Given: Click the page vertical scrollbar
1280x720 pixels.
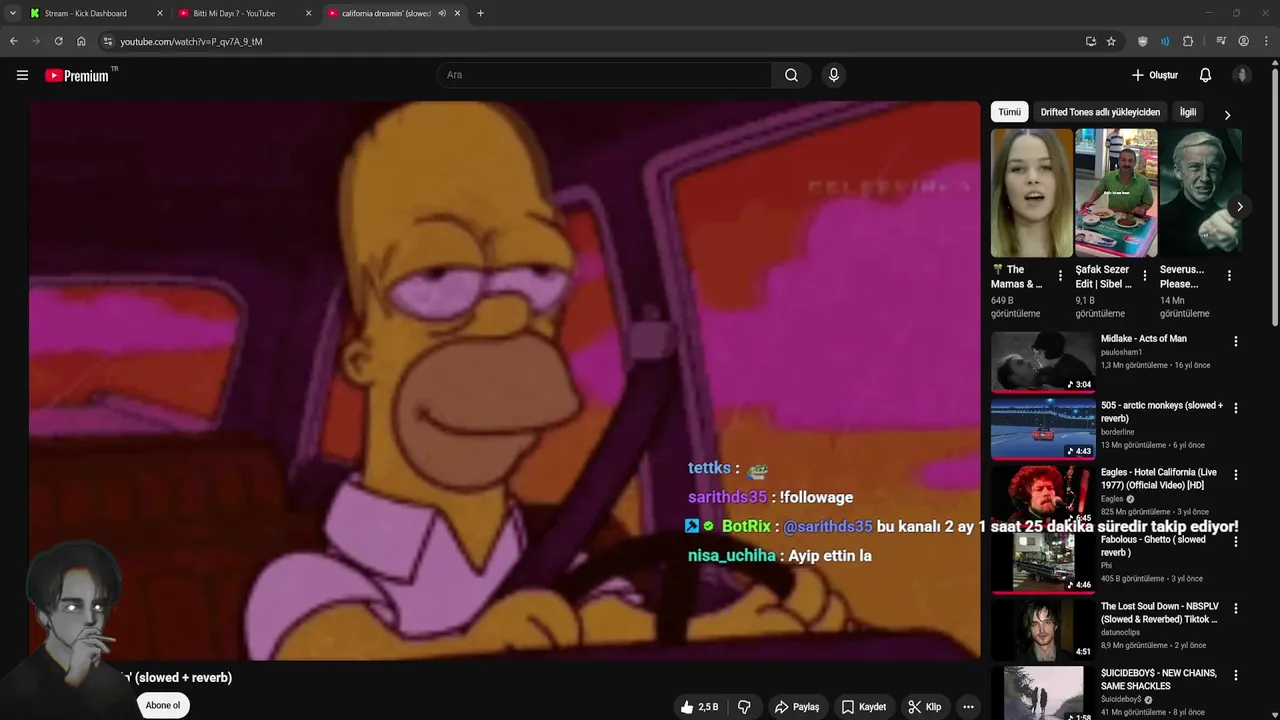Looking at the screenshot, I should click(x=1274, y=195).
